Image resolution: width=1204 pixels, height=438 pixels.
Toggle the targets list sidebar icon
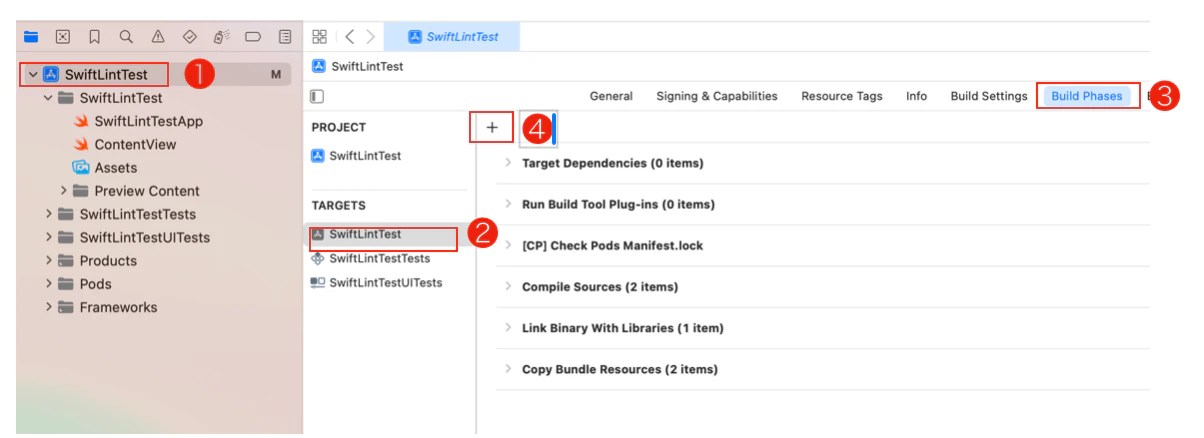pyautogui.click(x=318, y=96)
